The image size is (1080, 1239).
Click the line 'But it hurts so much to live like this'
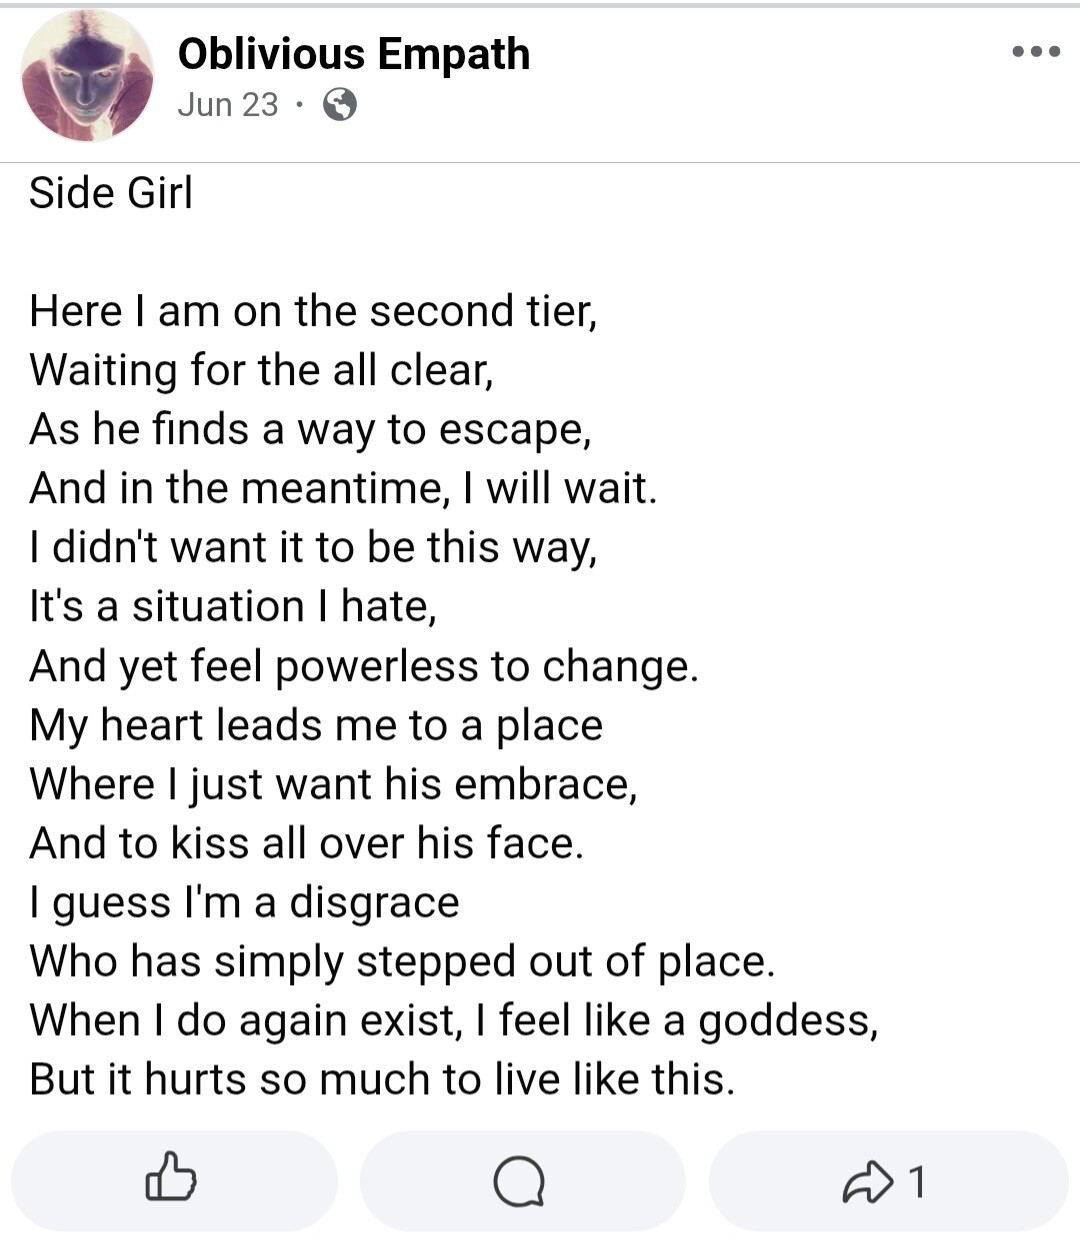(x=382, y=1079)
